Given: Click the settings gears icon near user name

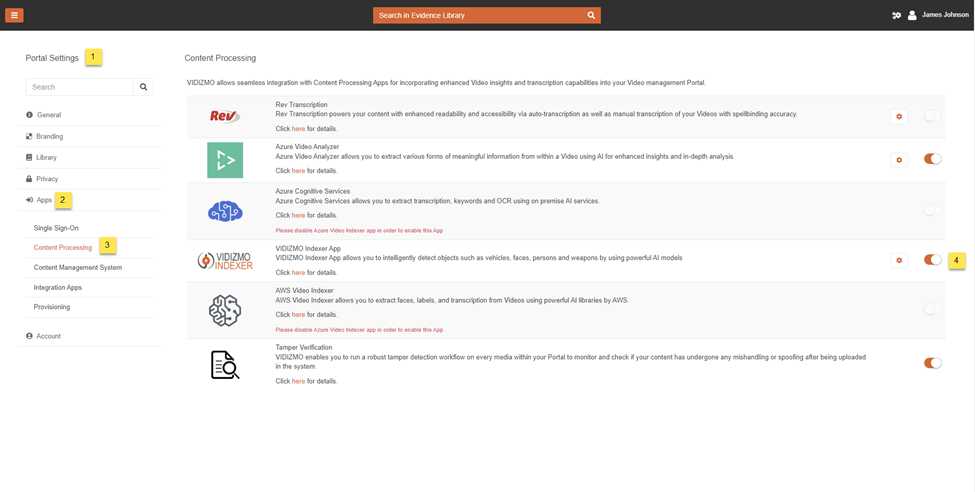Looking at the screenshot, I should click(896, 15).
